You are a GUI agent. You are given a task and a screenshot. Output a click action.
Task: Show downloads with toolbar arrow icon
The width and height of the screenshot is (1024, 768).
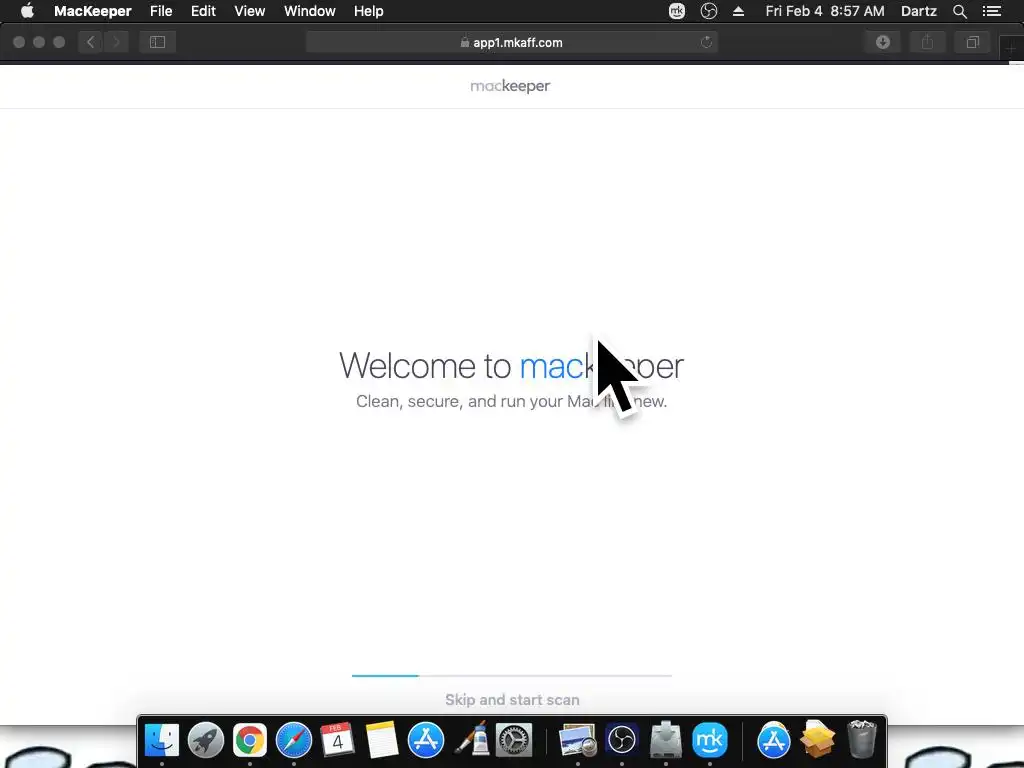tap(883, 42)
